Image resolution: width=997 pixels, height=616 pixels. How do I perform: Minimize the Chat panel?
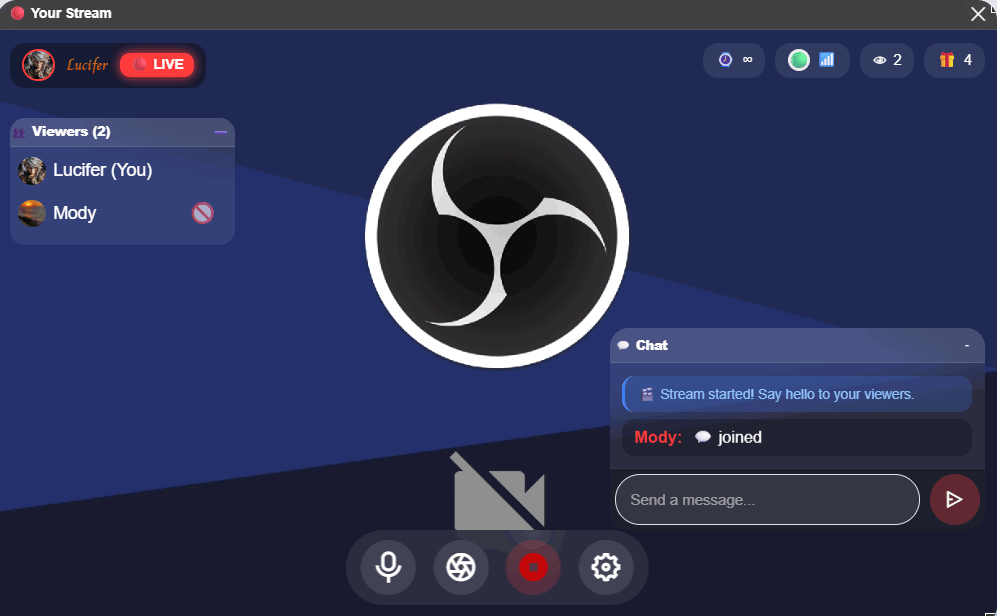966,345
